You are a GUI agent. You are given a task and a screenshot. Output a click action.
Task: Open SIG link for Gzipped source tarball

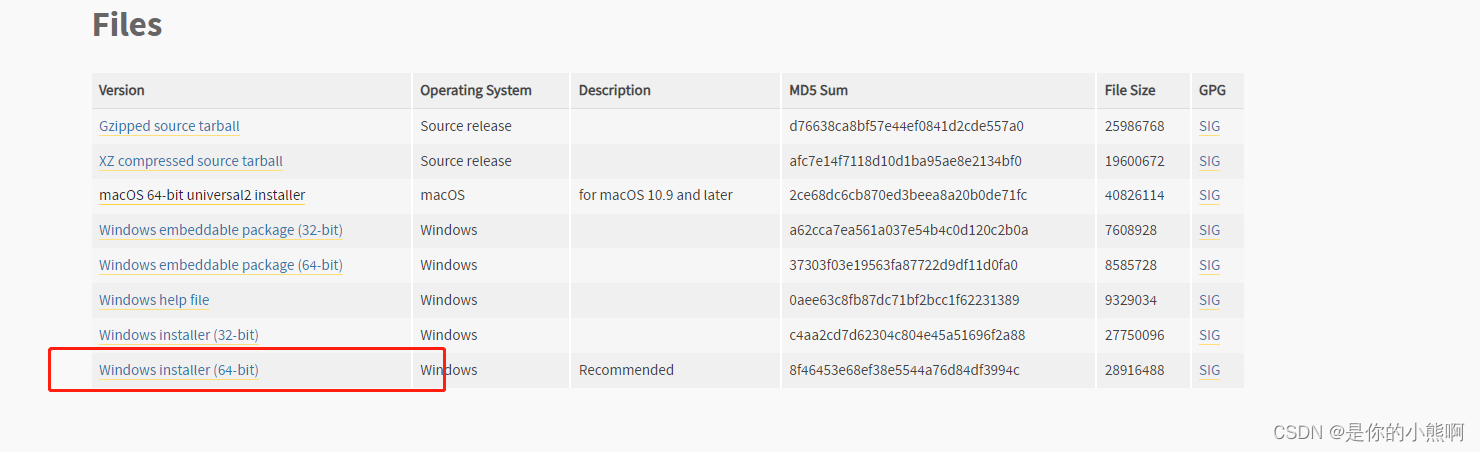click(x=1209, y=126)
